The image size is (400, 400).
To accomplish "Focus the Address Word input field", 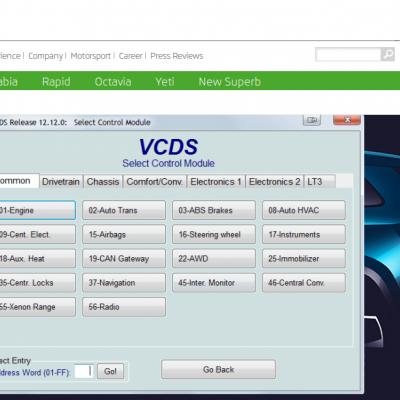I will click(x=84, y=371).
